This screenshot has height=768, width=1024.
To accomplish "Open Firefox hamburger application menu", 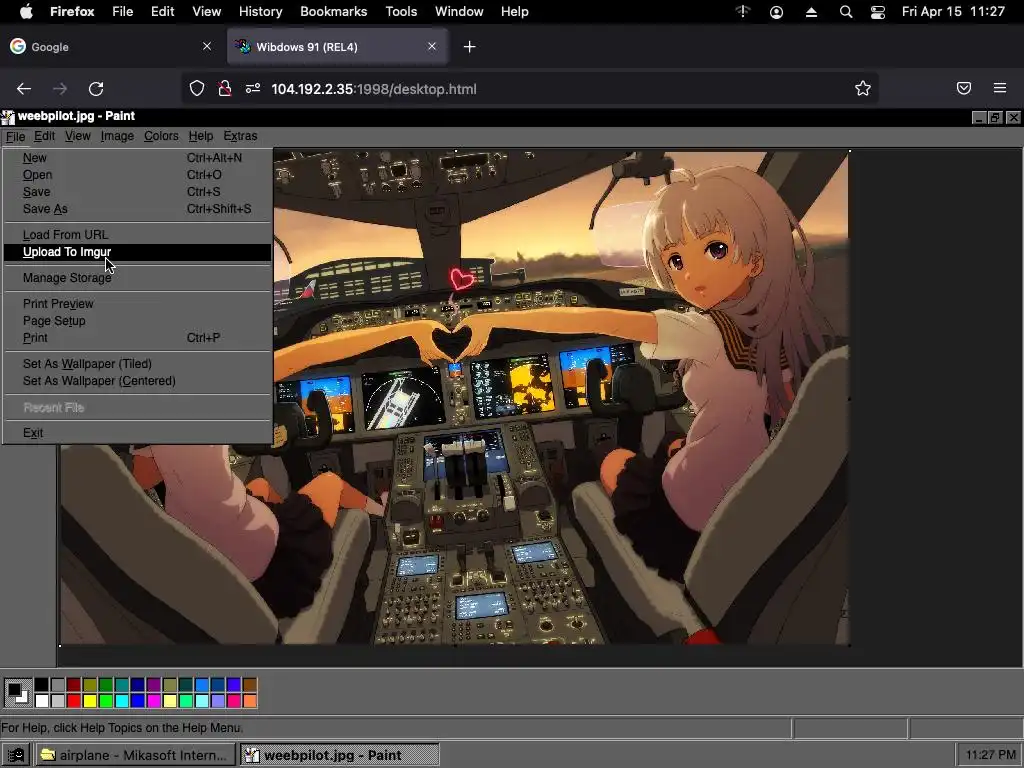I will click(1000, 88).
